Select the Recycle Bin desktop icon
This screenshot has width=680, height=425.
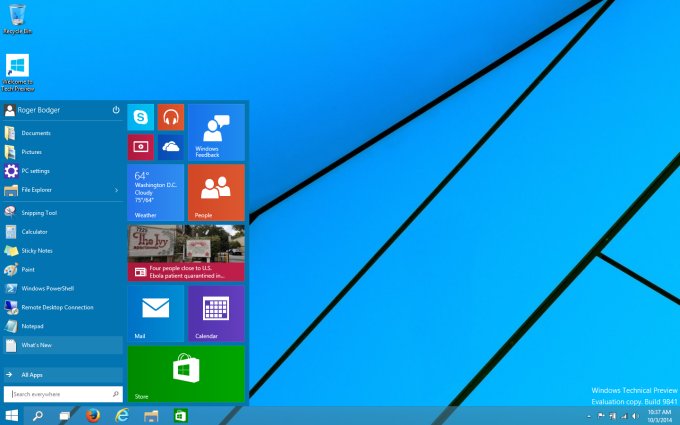(x=17, y=19)
